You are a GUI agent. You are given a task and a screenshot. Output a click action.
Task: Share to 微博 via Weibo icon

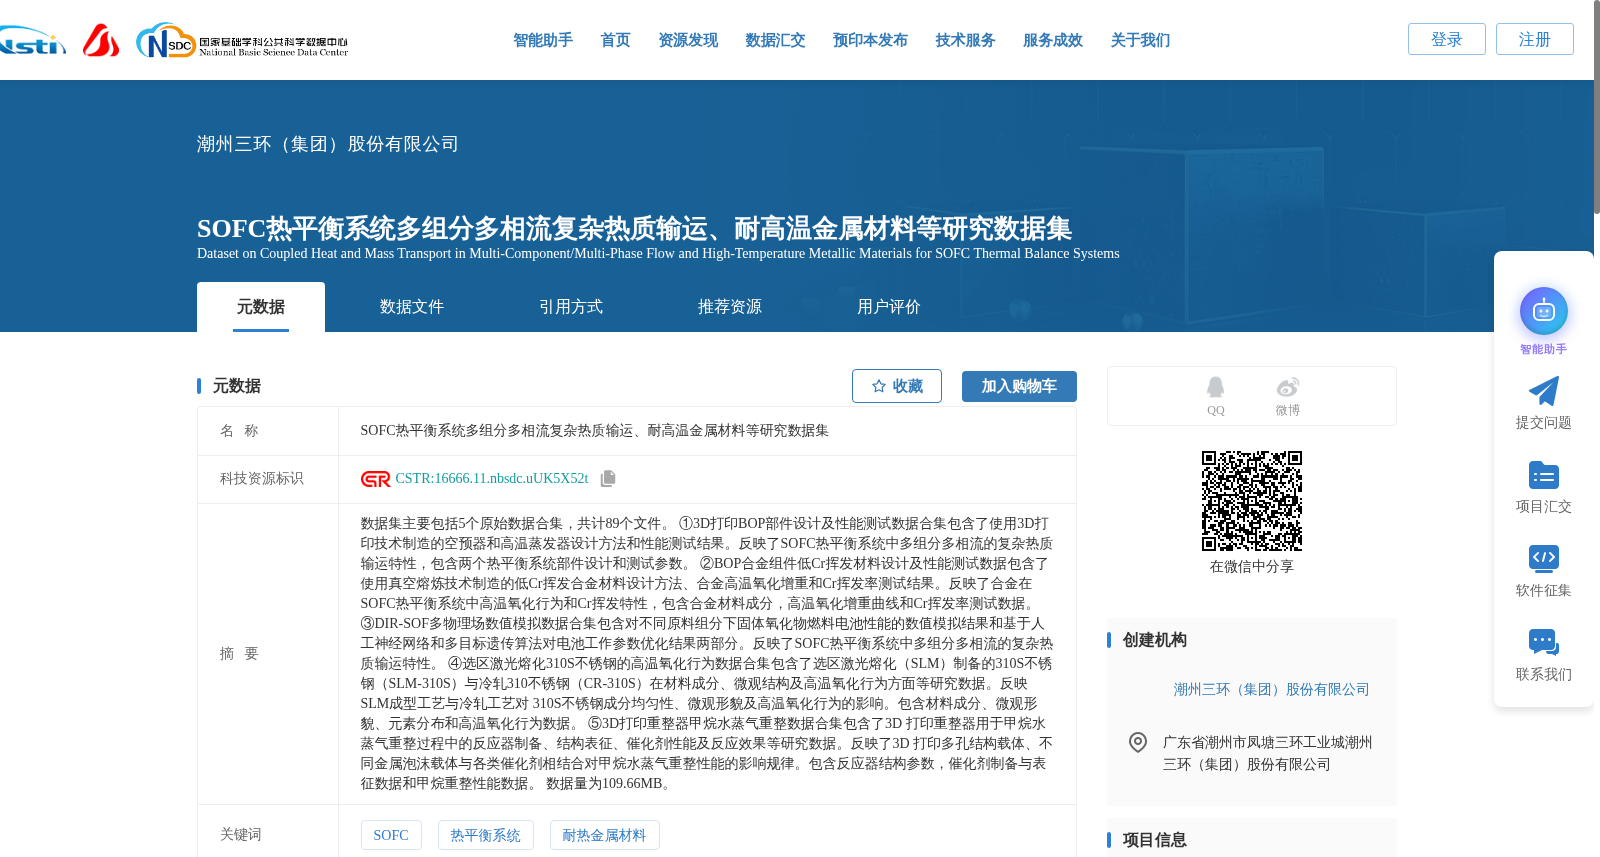pos(1287,387)
